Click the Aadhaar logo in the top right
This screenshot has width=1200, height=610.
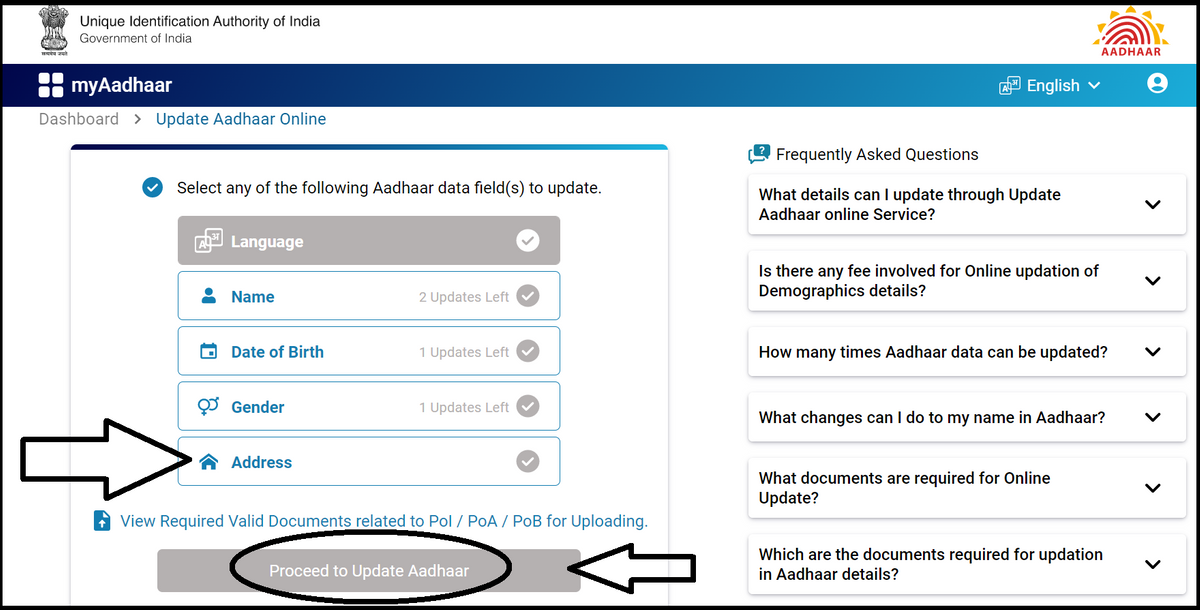(1129, 30)
